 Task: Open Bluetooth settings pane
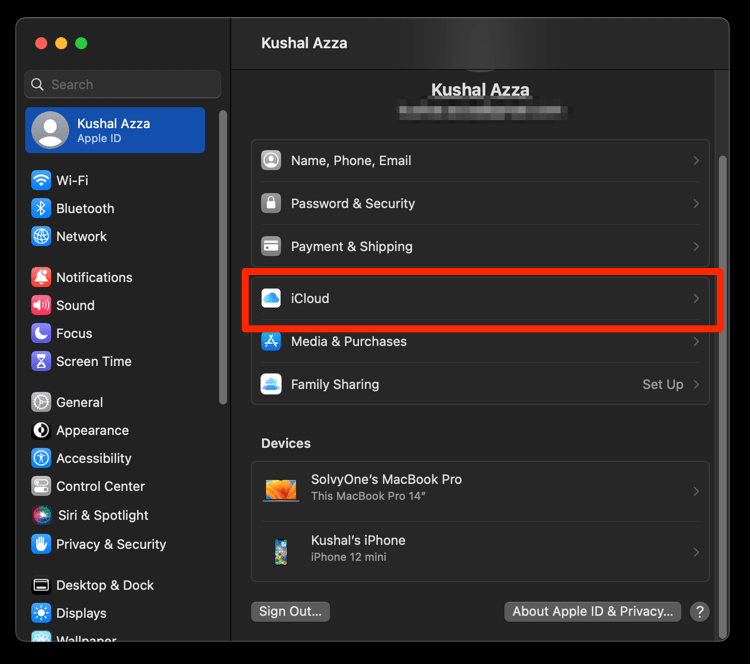point(115,209)
